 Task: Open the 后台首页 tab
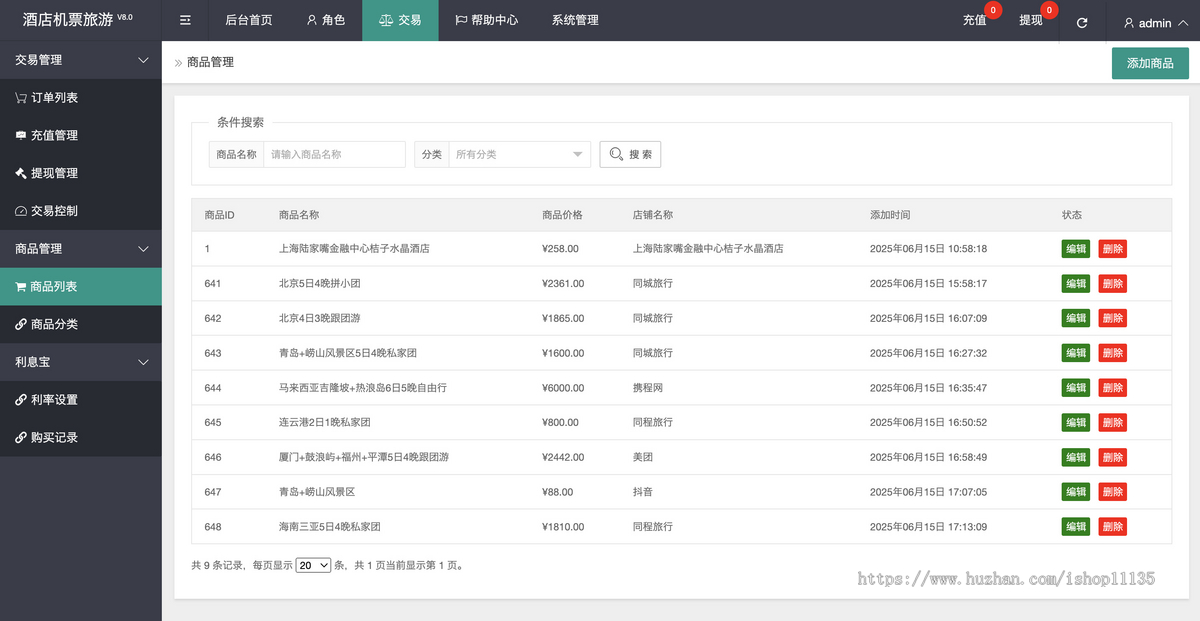pos(249,20)
